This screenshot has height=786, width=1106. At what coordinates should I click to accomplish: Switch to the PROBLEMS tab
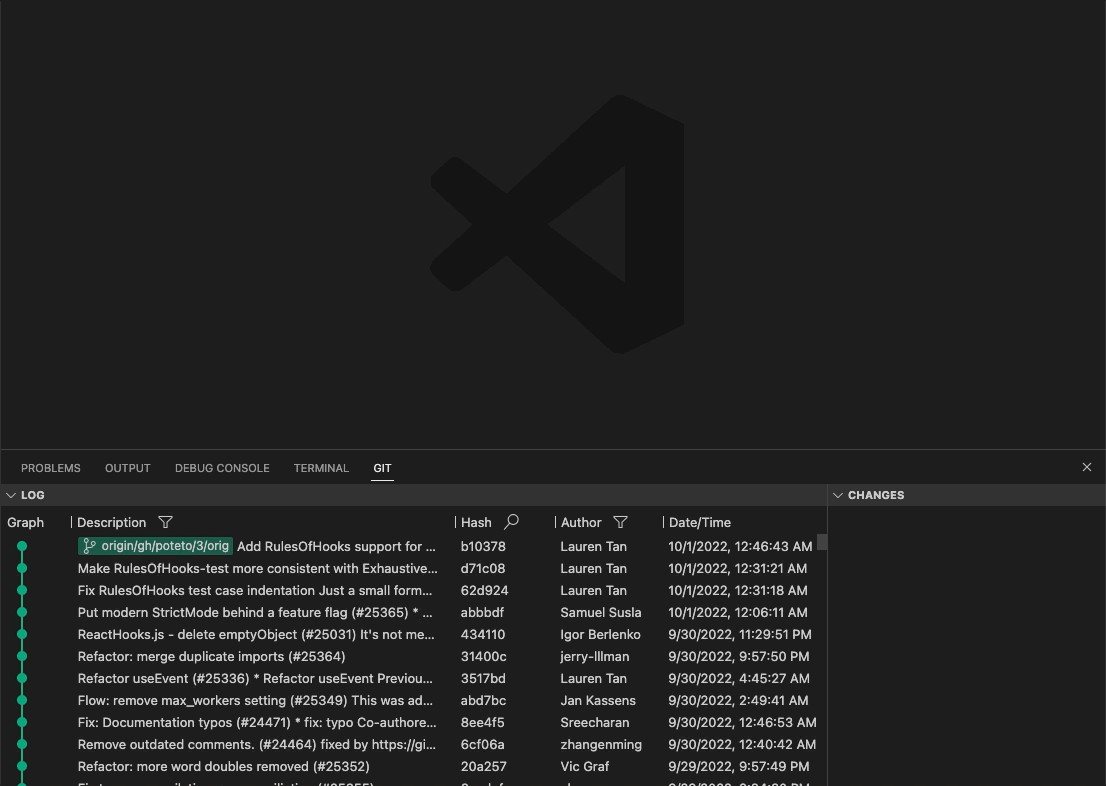pyautogui.click(x=51, y=468)
